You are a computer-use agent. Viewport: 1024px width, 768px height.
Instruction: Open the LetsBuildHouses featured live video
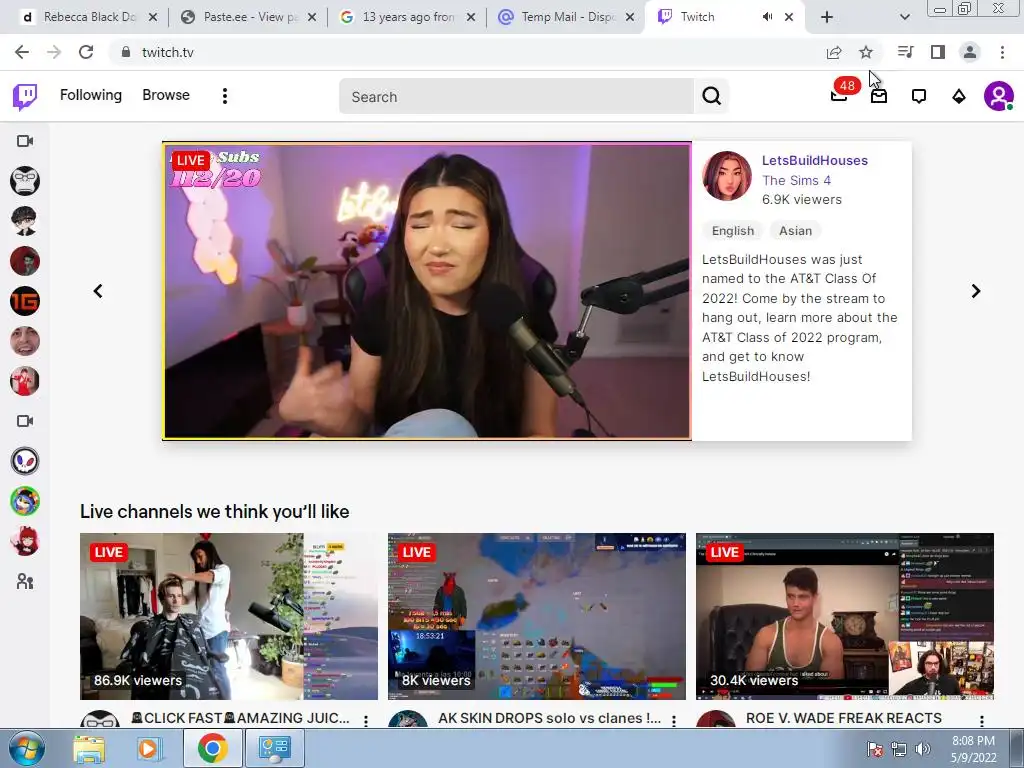[427, 291]
